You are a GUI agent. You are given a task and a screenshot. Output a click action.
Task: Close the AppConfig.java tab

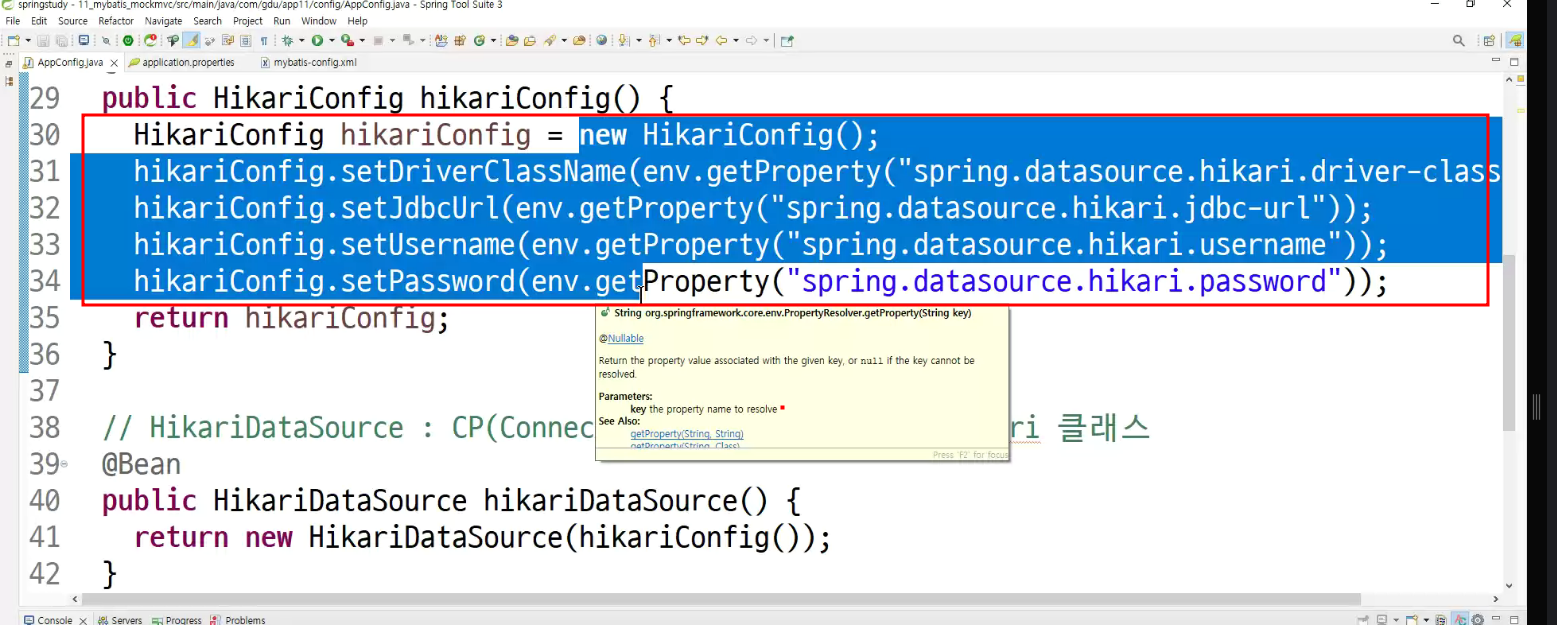pyautogui.click(x=114, y=63)
